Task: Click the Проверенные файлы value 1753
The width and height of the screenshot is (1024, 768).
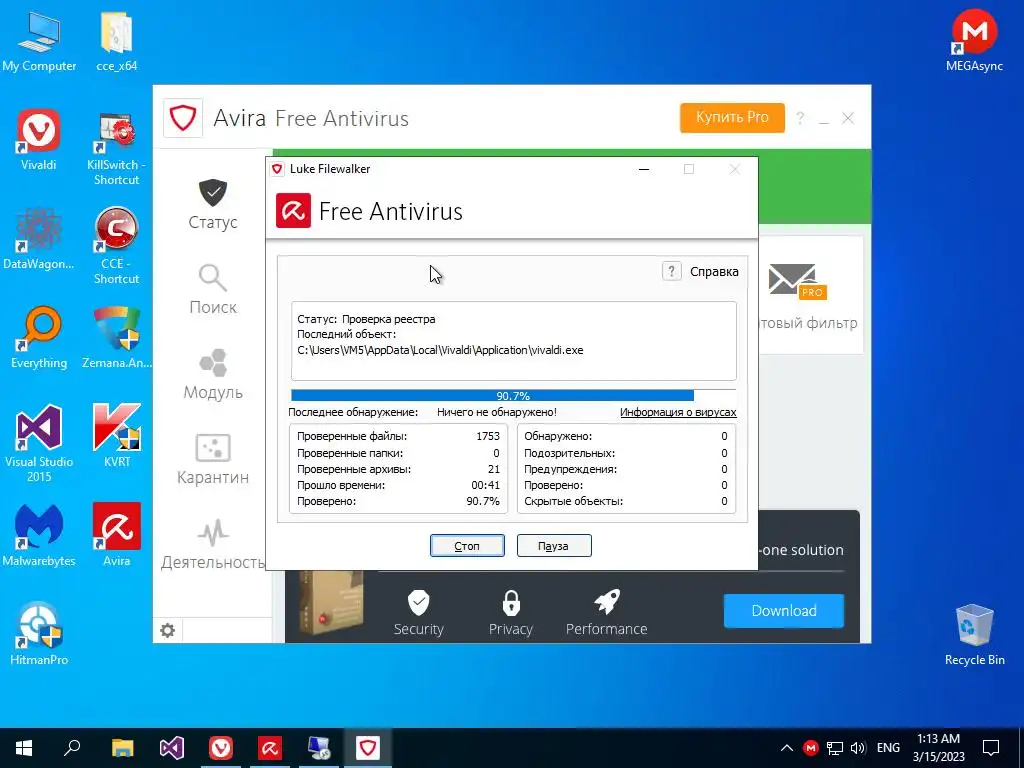Action: [x=488, y=436]
